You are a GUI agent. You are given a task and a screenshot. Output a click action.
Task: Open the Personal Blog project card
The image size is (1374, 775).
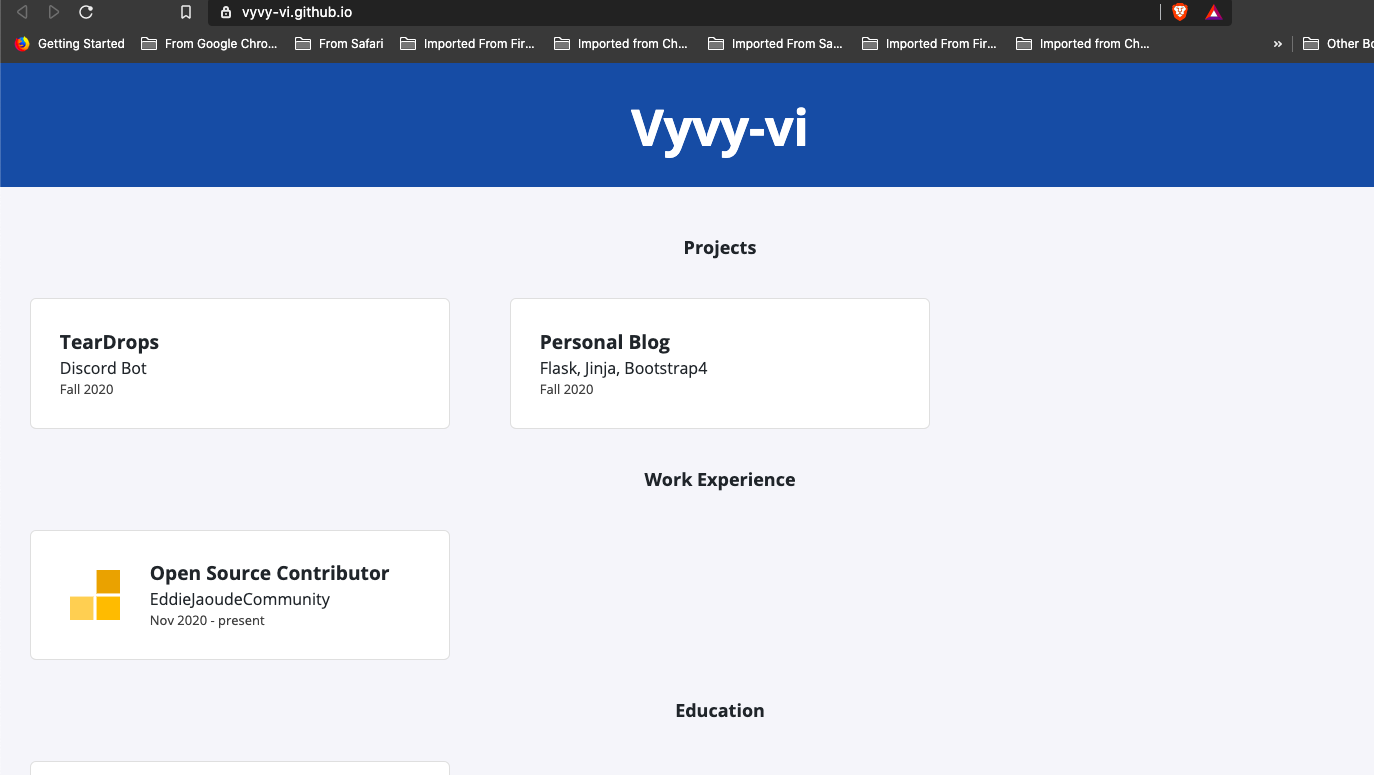coord(720,363)
